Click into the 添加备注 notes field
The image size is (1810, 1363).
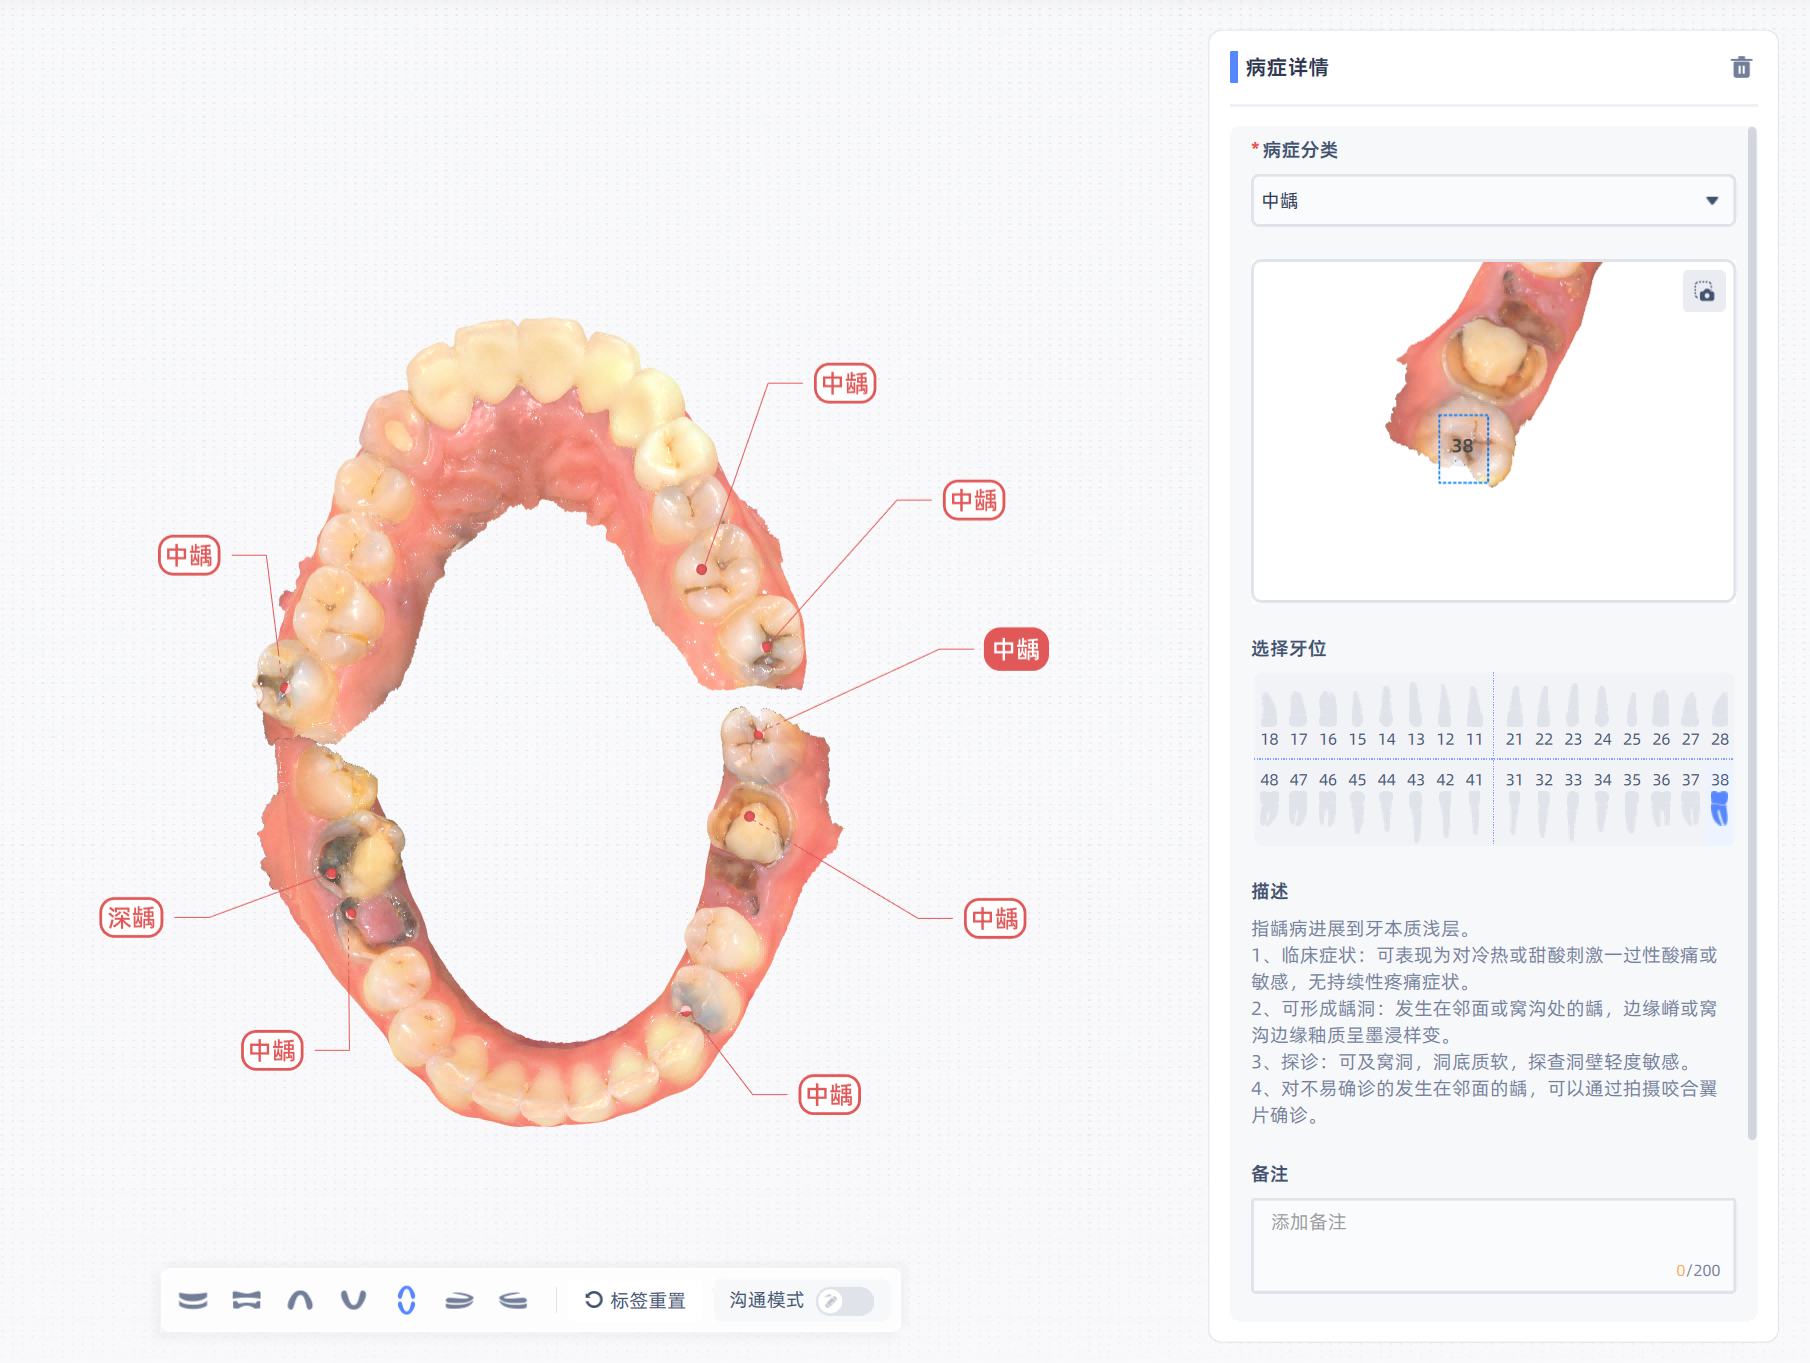point(1493,1246)
